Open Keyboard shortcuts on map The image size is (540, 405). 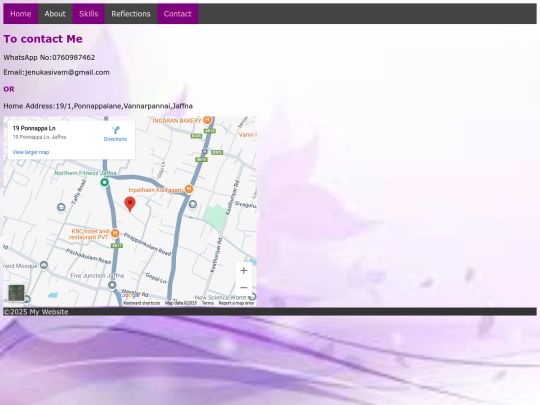(142, 303)
